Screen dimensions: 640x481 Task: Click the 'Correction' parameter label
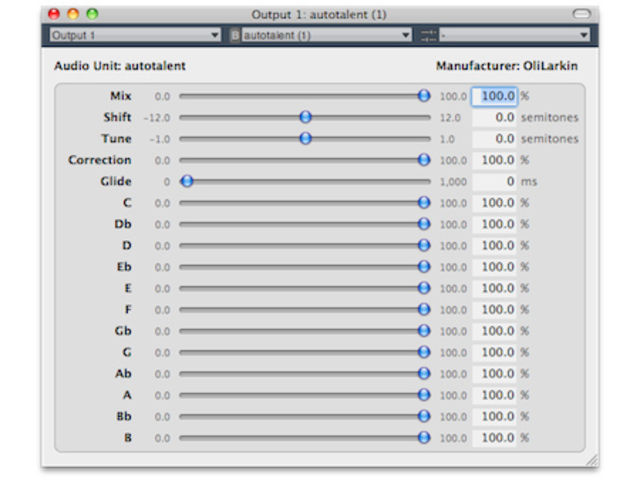click(x=100, y=160)
